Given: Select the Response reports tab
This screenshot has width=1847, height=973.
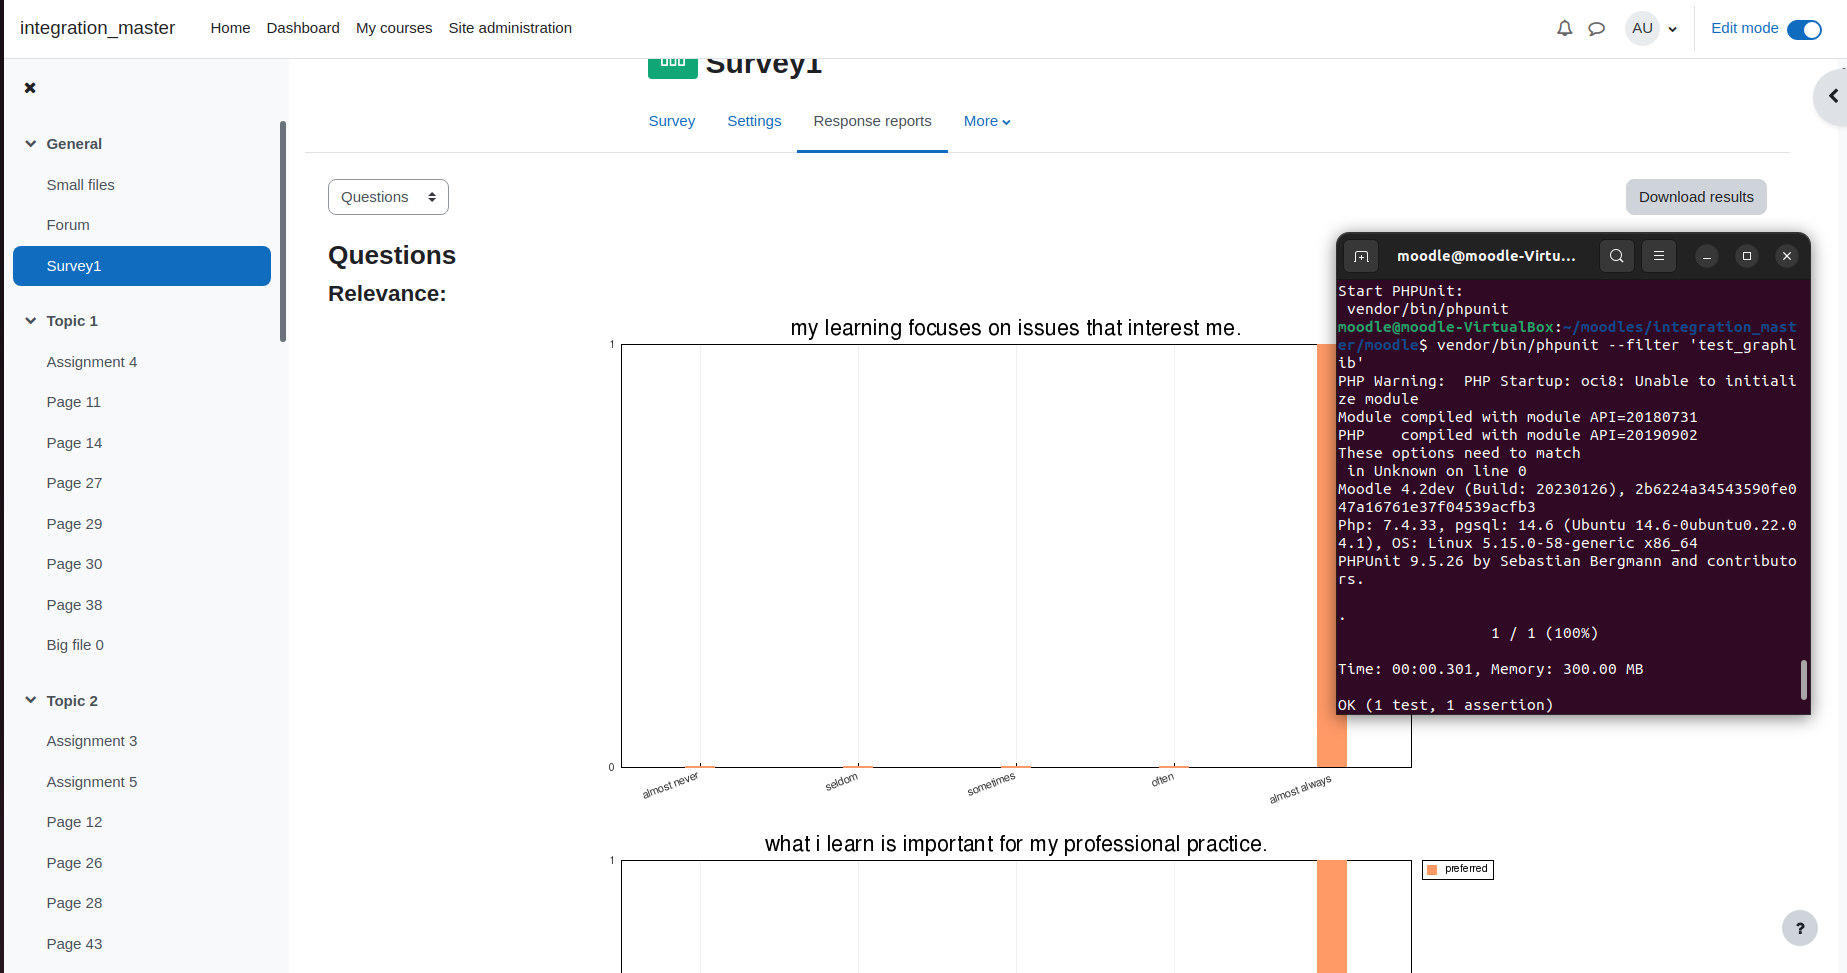Looking at the screenshot, I should tap(872, 121).
